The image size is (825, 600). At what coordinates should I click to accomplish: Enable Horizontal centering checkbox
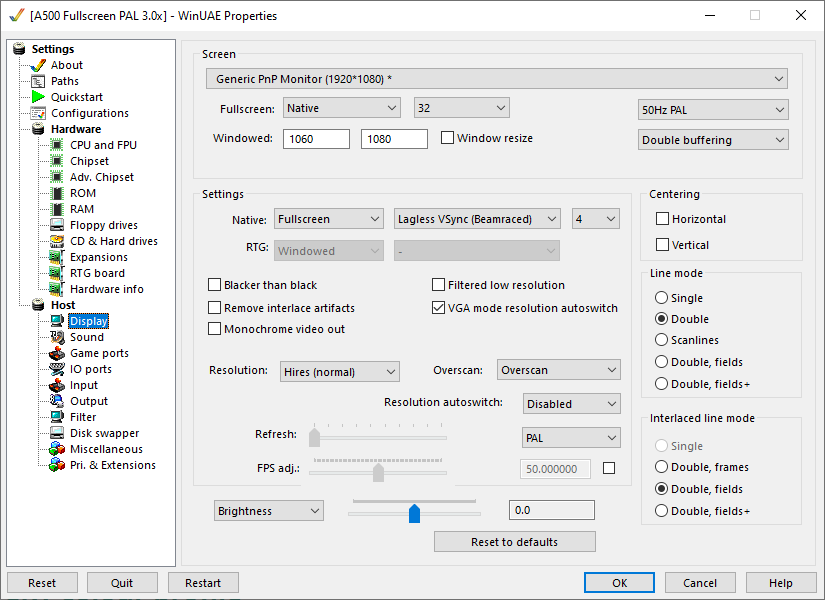tap(662, 218)
